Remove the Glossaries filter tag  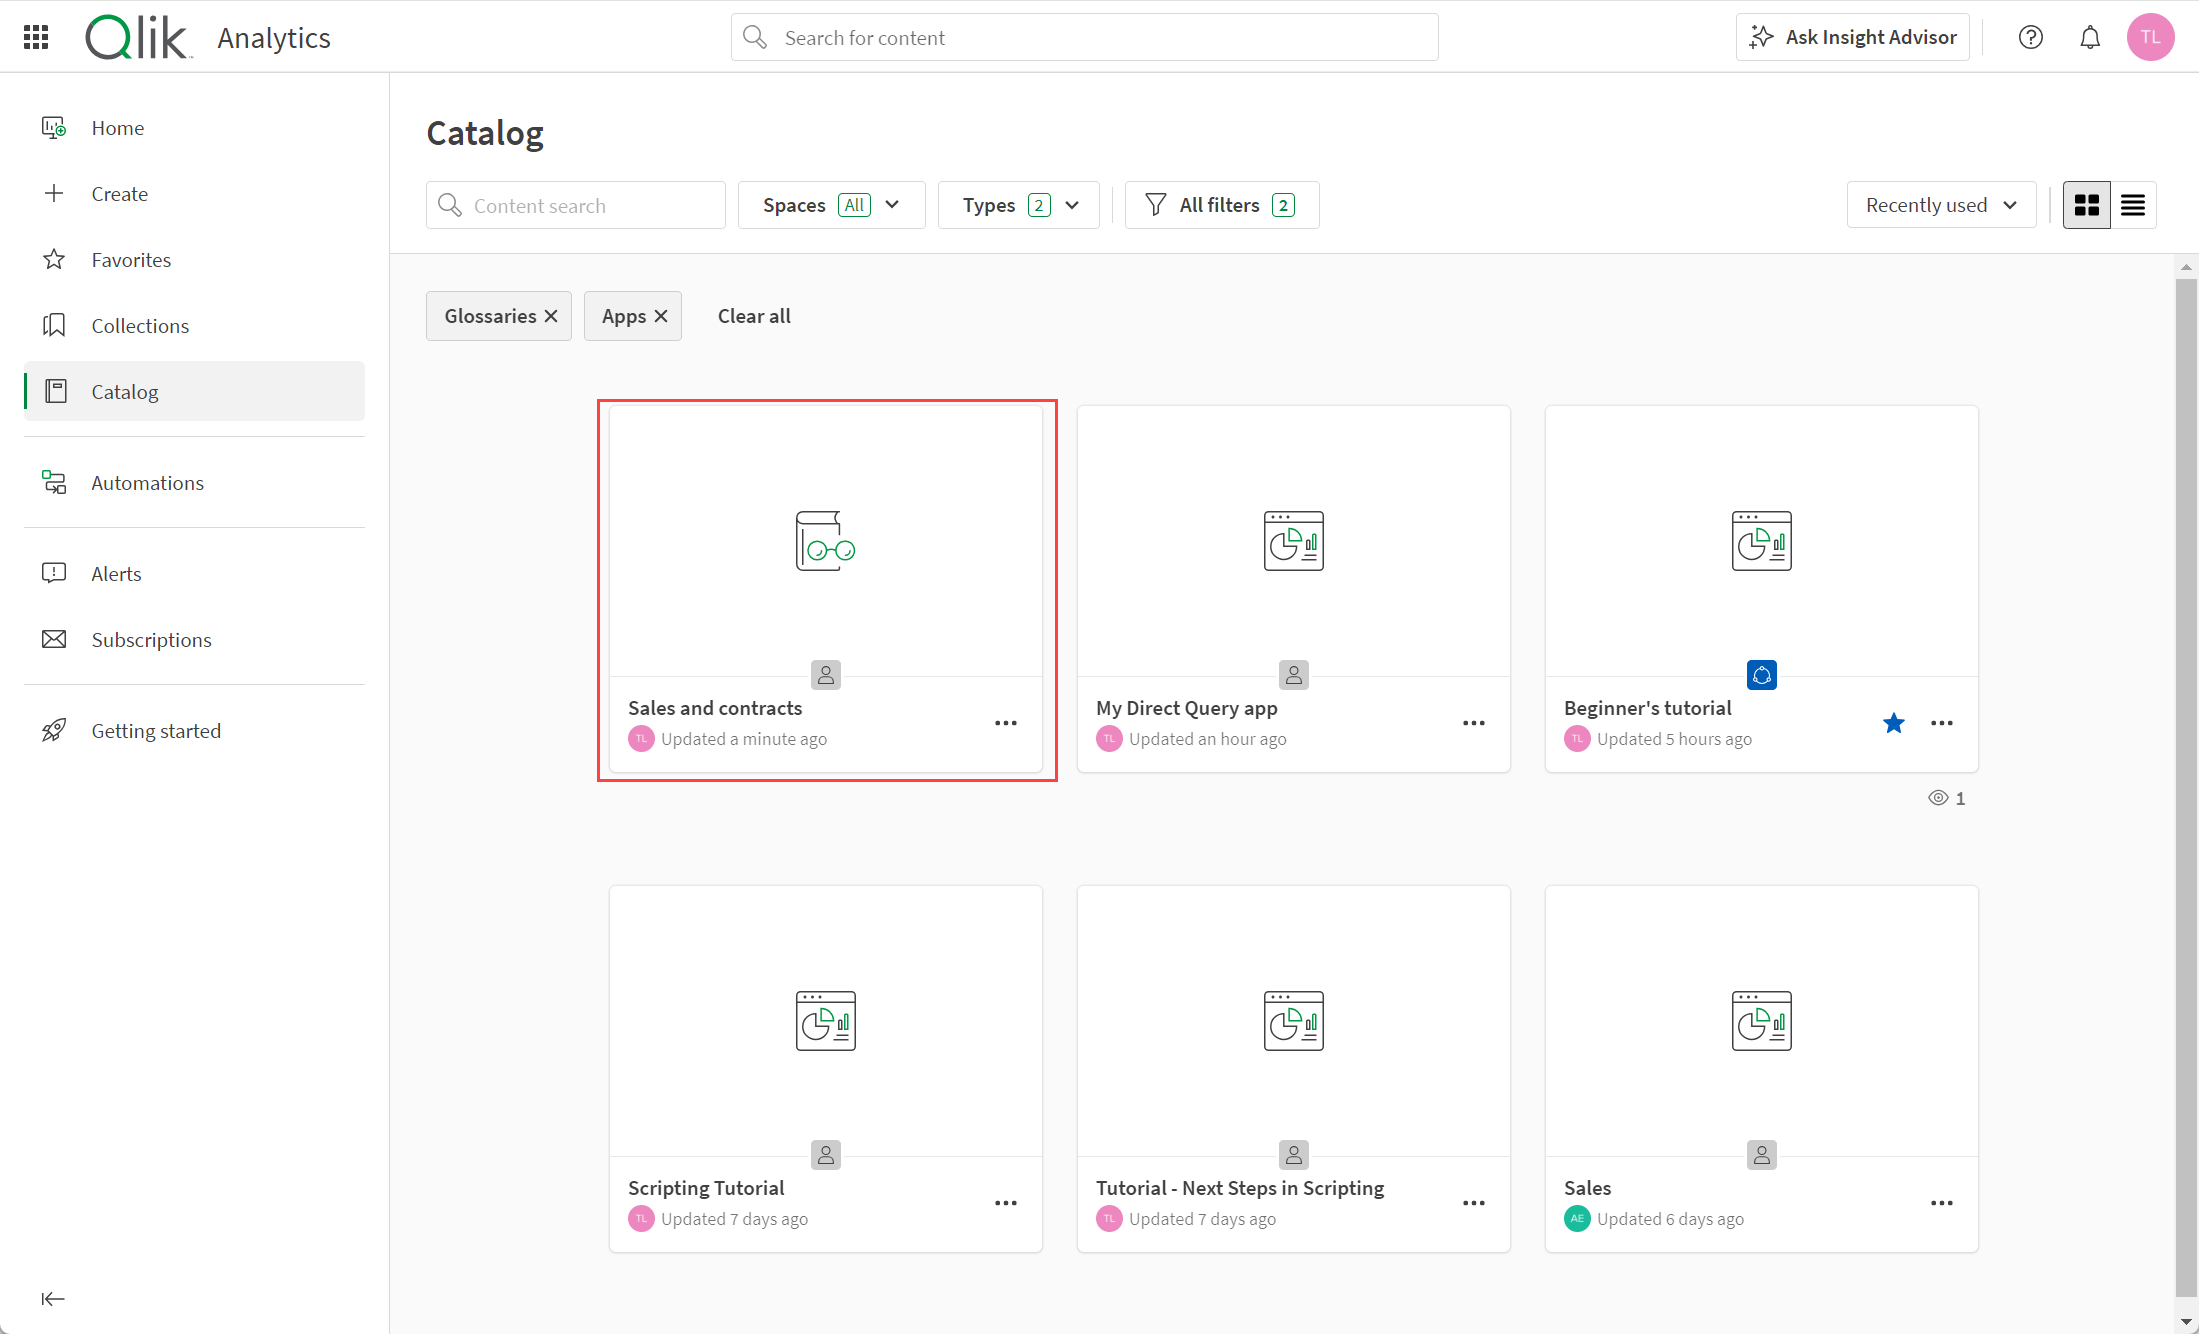pyautogui.click(x=551, y=316)
